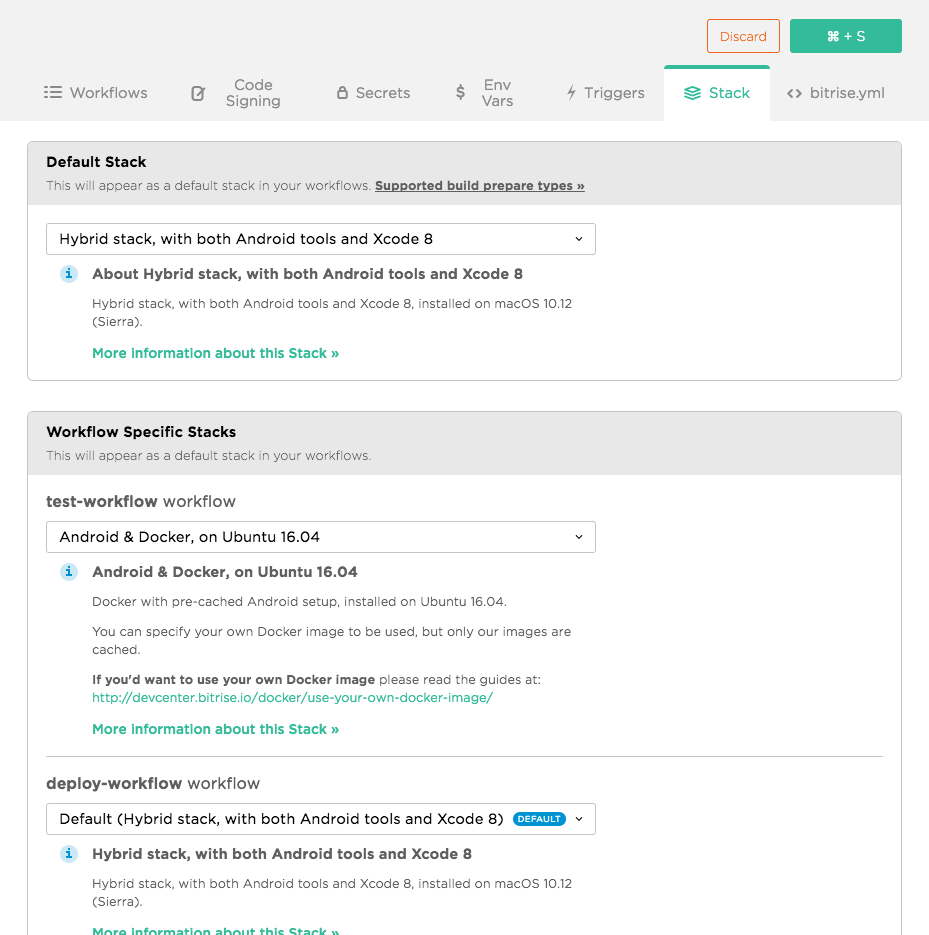The image size is (929, 935).
Task: Click 'Docker with pre-cached Android setup' description
Action: pos(299,602)
